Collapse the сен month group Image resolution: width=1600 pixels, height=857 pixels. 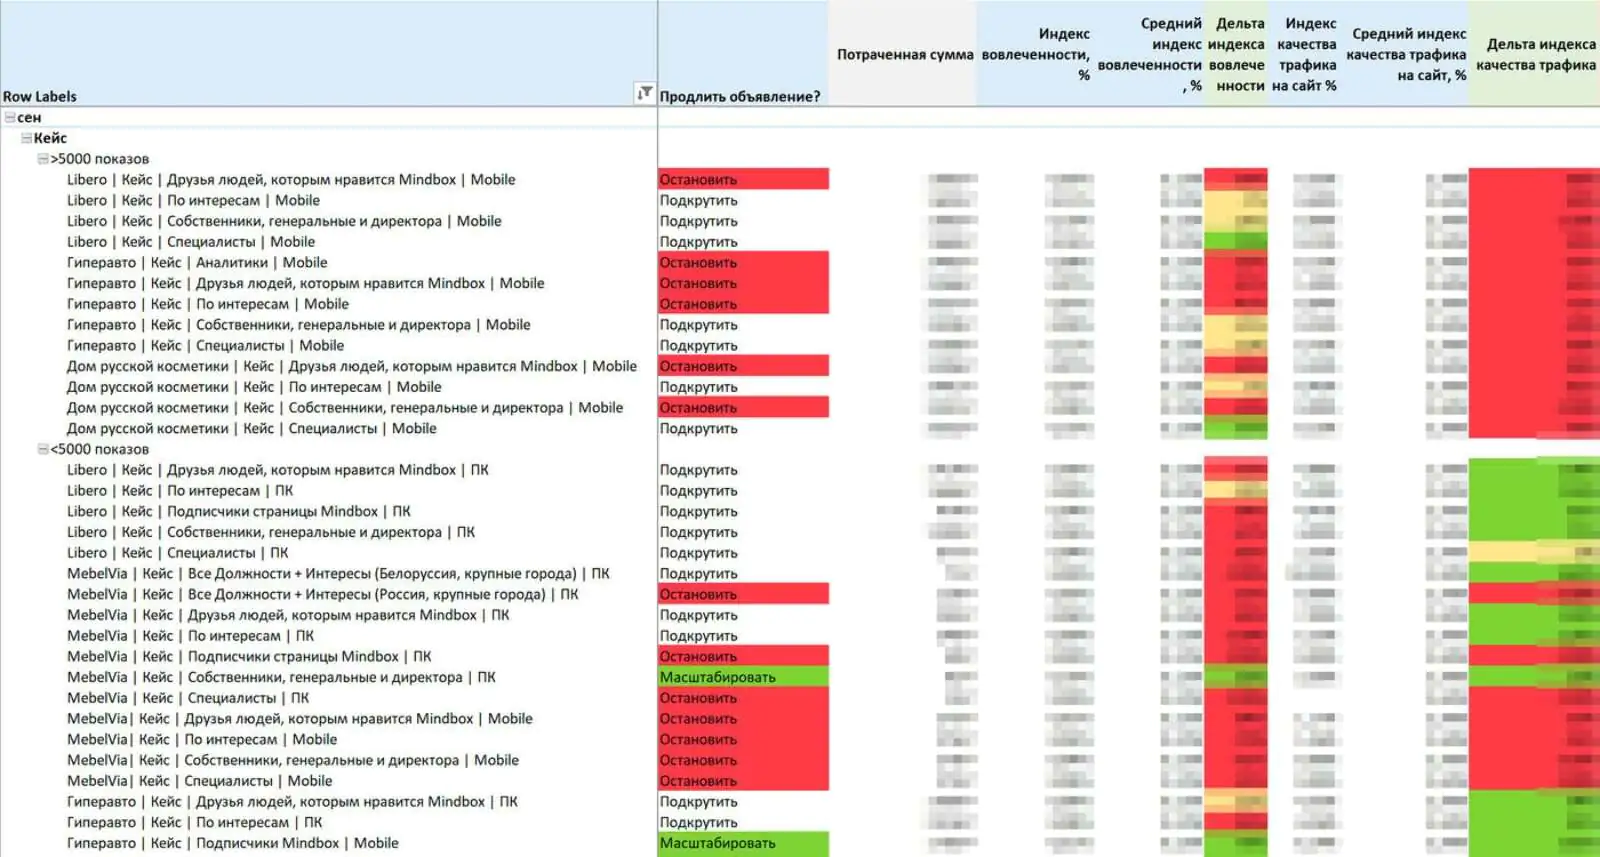click(10, 117)
